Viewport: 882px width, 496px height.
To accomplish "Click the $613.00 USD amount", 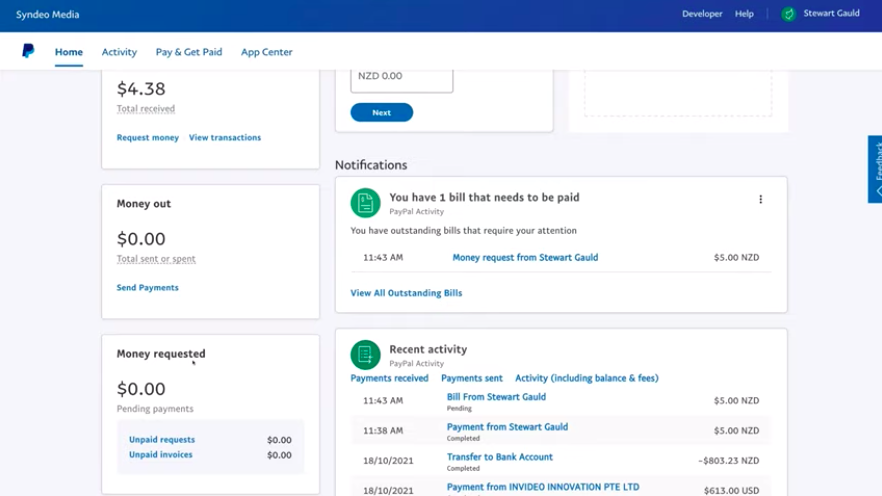I will pyautogui.click(x=731, y=490).
